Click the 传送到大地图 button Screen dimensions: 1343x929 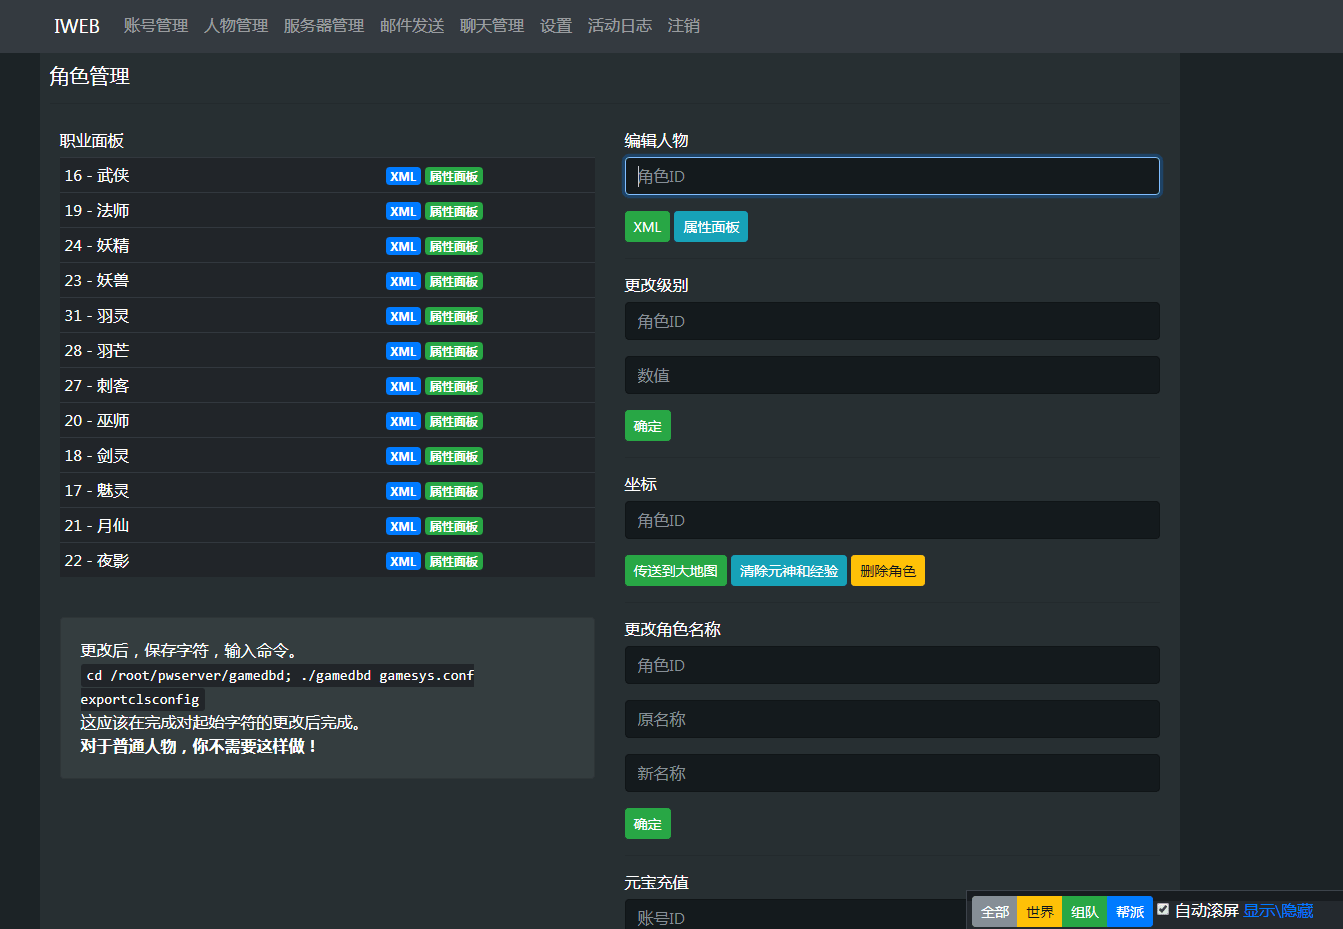(676, 571)
